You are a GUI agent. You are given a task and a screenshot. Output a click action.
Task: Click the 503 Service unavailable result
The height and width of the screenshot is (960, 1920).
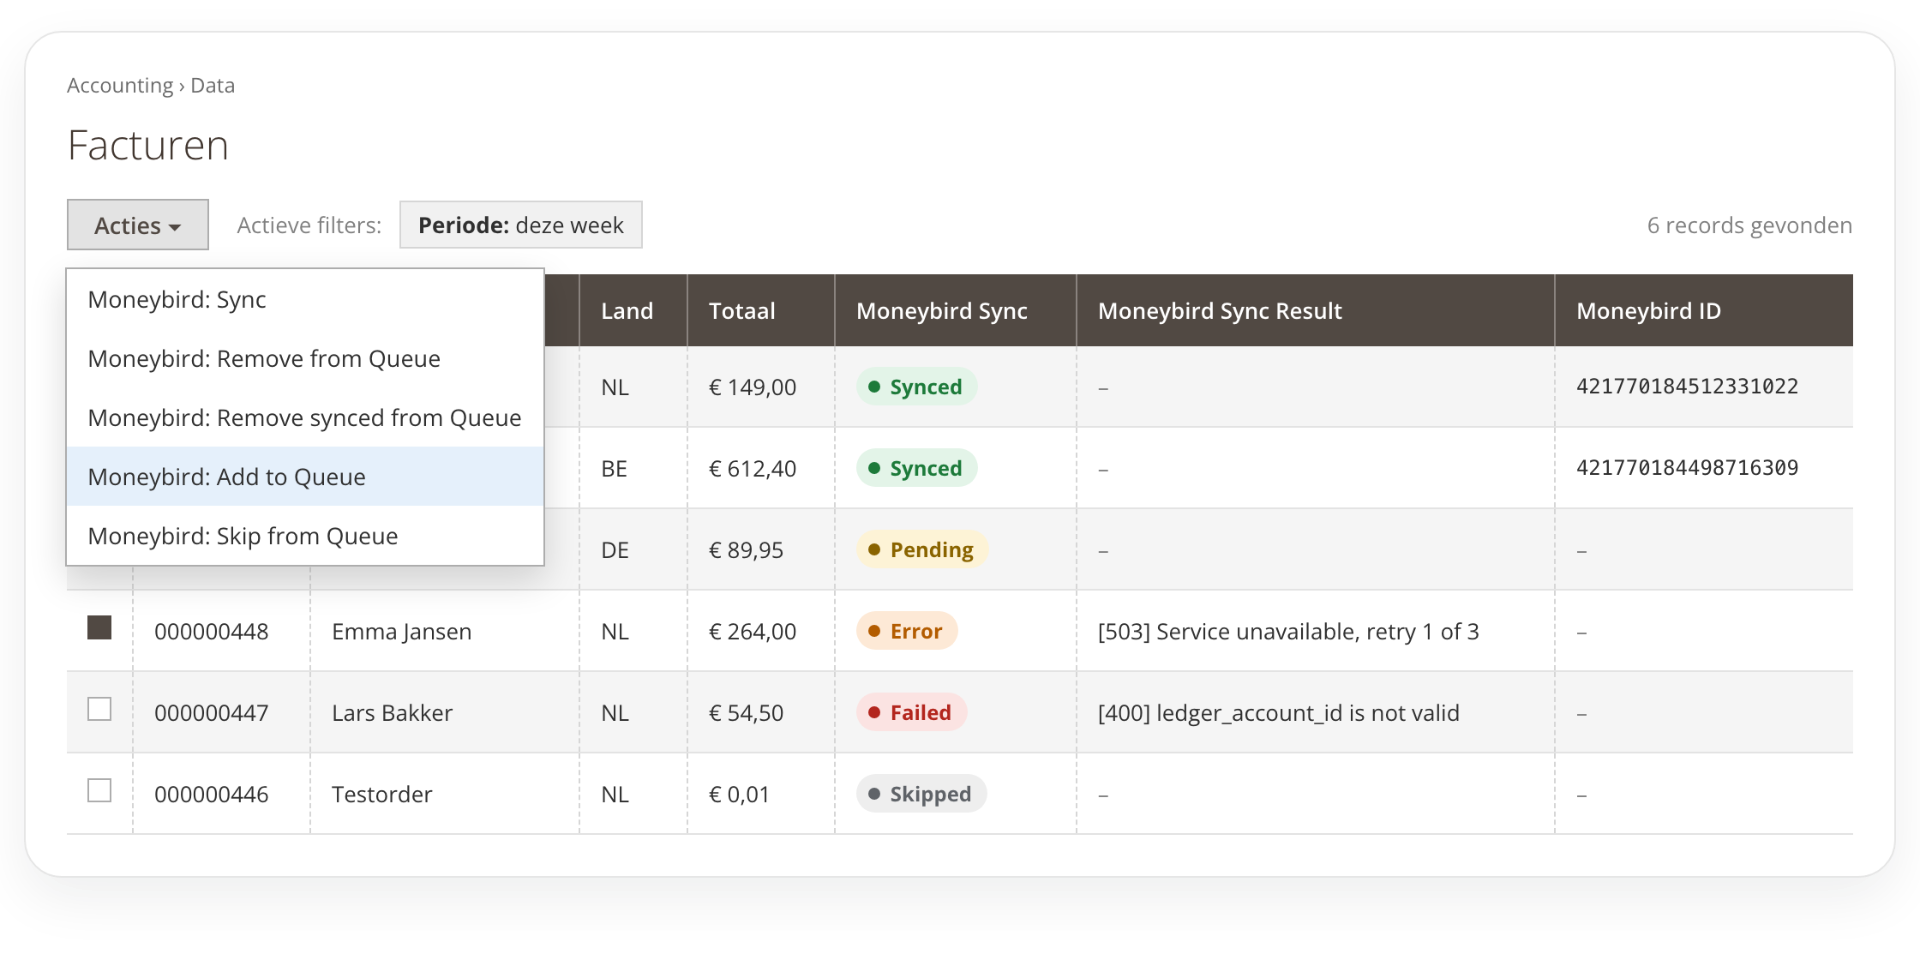click(1288, 632)
